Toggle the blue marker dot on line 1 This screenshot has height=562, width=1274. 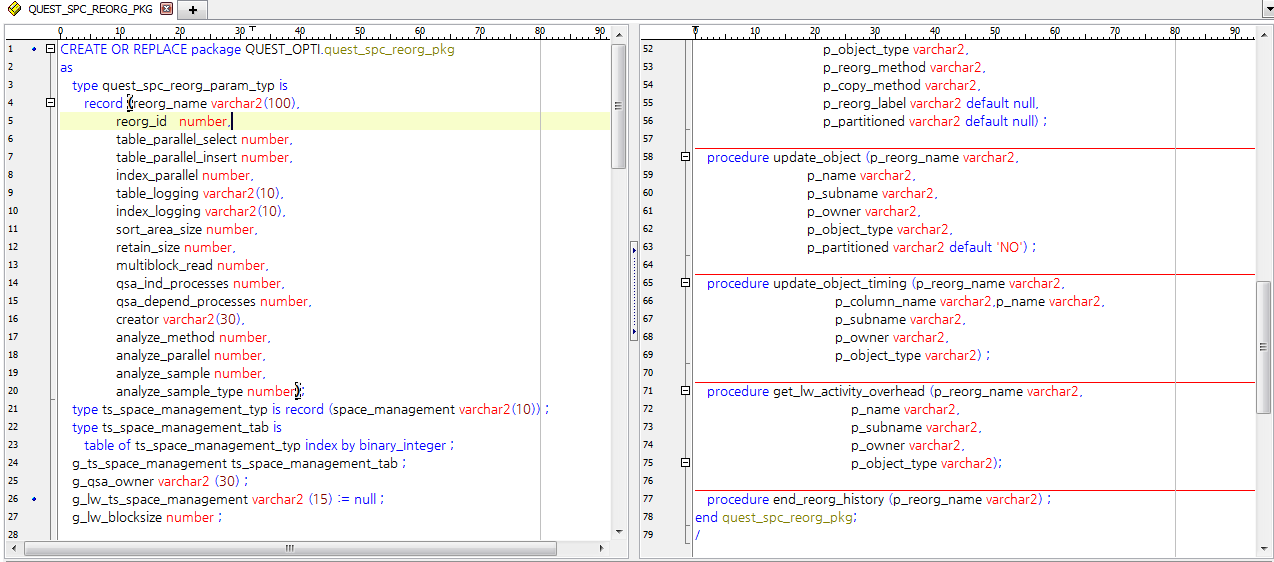click(34, 49)
